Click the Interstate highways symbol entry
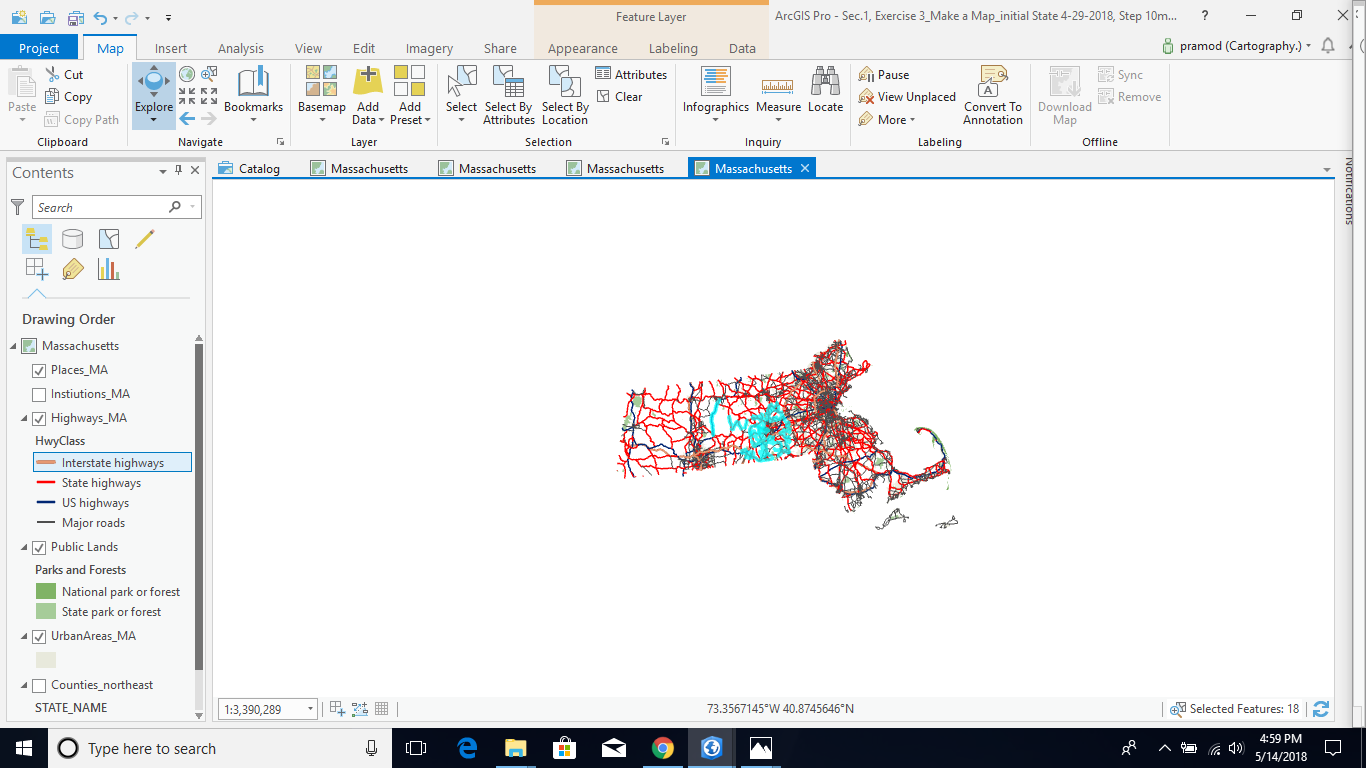 [x=112, y=462]
